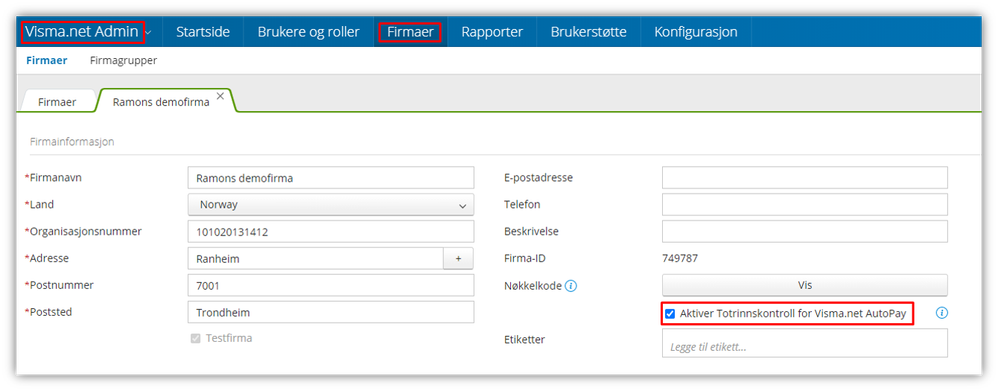The image size is (998, 391).
Task: Open the Konfigurasjon menu
Action: click(696, 32)
